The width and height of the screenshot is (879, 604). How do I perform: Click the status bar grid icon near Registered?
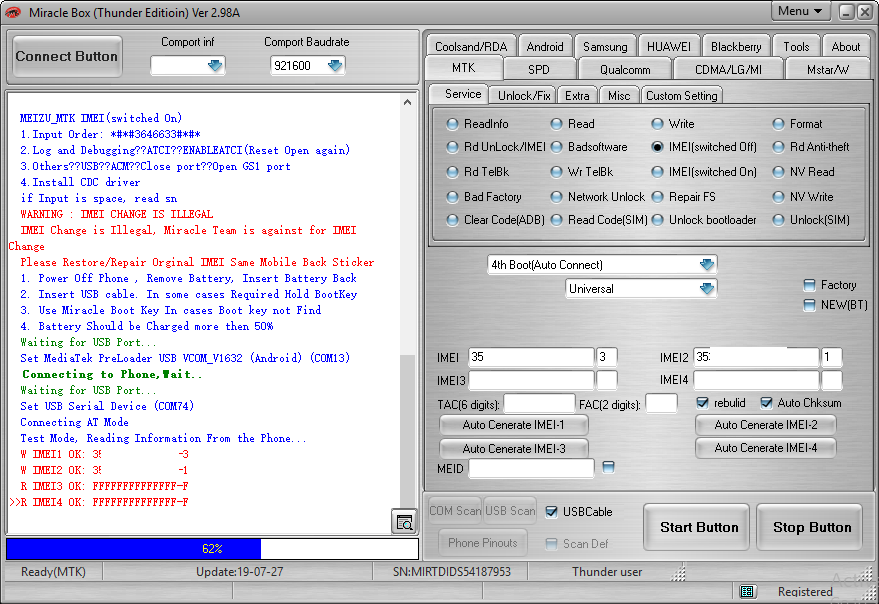pyautogui.click(x=746, y=591)
